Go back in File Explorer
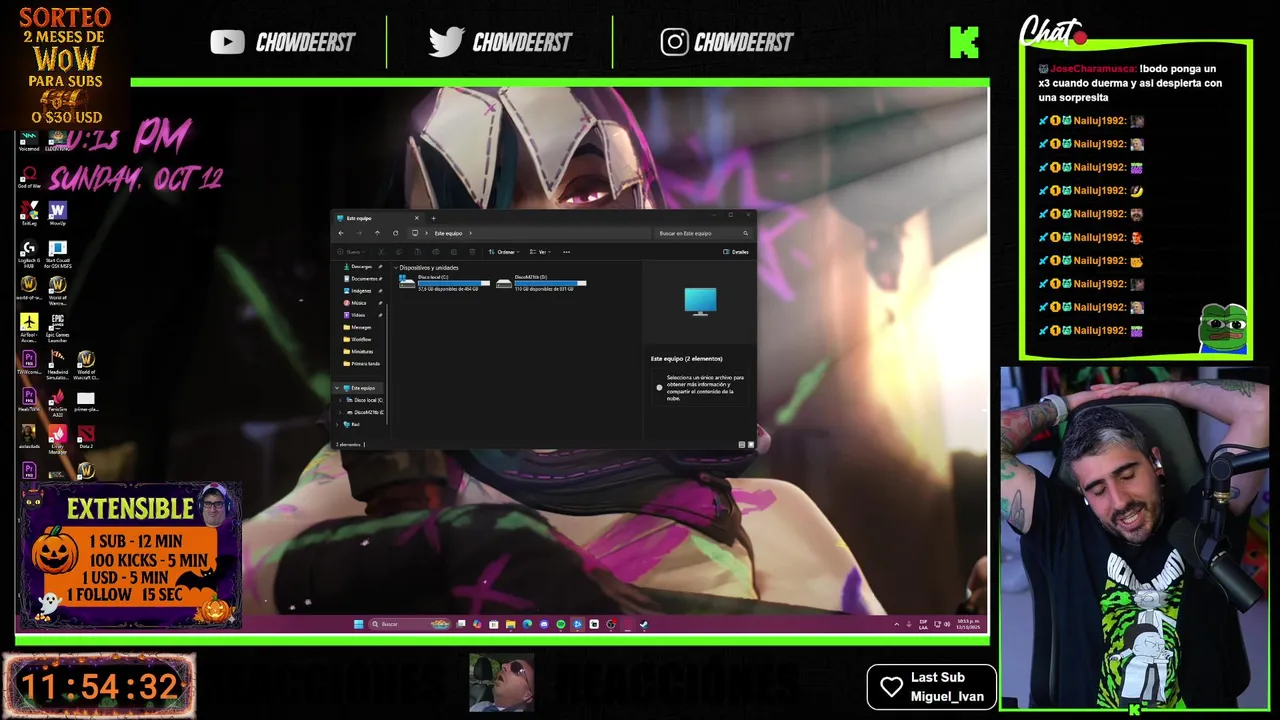 coord(341,233)
